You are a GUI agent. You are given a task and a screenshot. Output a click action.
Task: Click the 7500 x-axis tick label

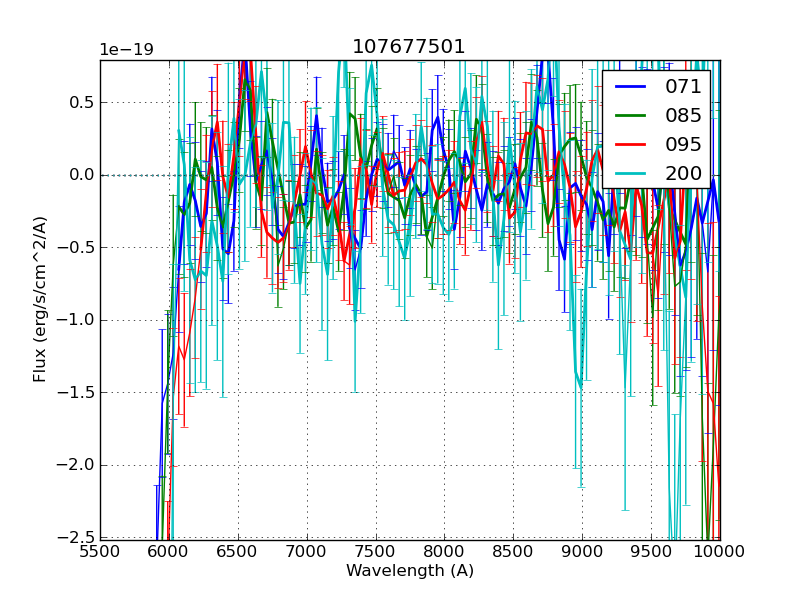click(x=375, y=551)
